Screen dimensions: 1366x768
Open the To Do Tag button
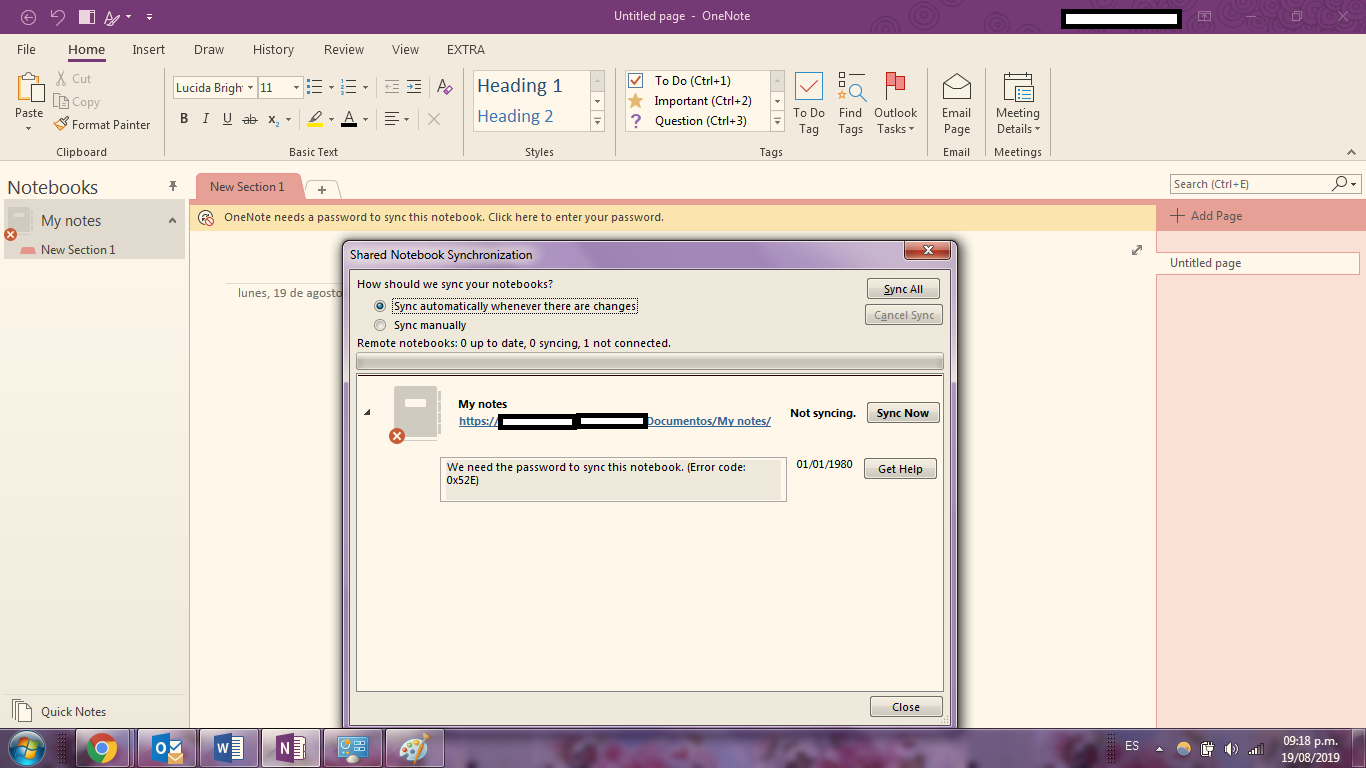tap(809, 104)
